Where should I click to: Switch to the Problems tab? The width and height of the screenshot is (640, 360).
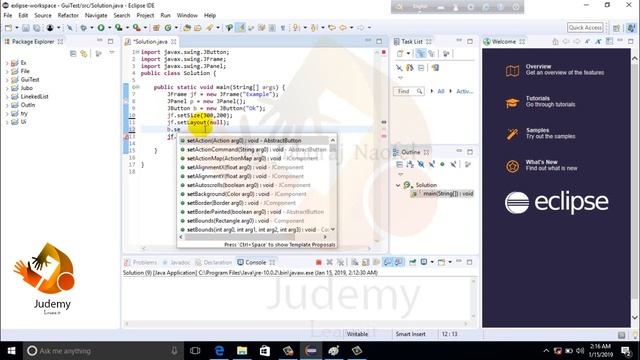point(140,262)
